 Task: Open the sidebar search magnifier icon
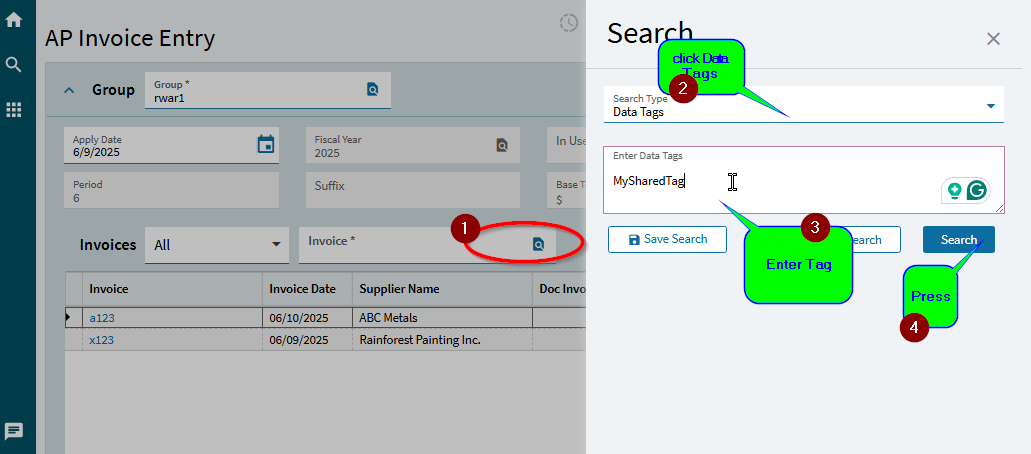pos(14,64)
